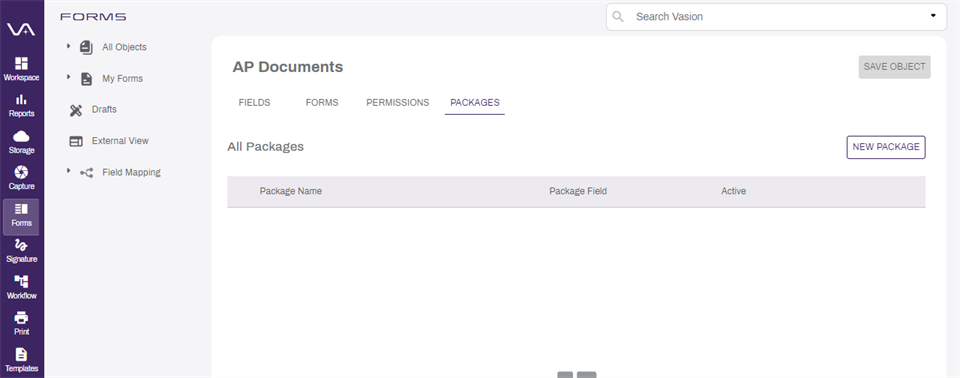Click the New Package button

click(x=886, y=147)
